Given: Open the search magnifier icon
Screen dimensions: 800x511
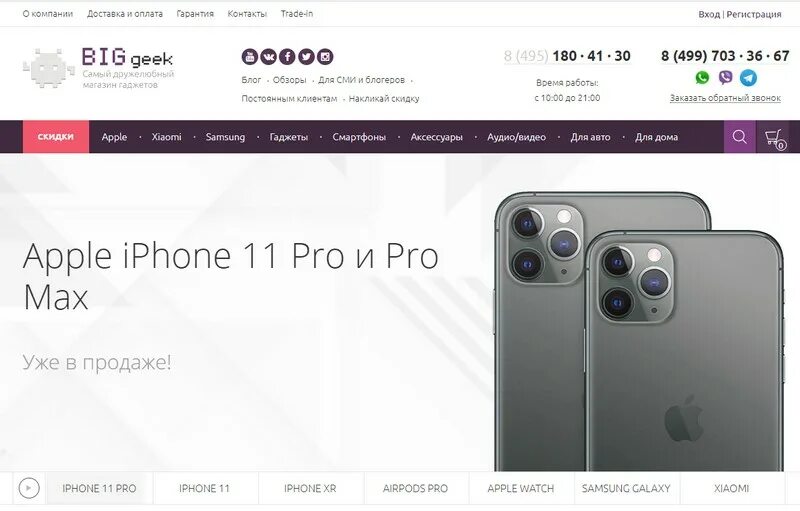Looking at the screenshot, I should (740, 137).
